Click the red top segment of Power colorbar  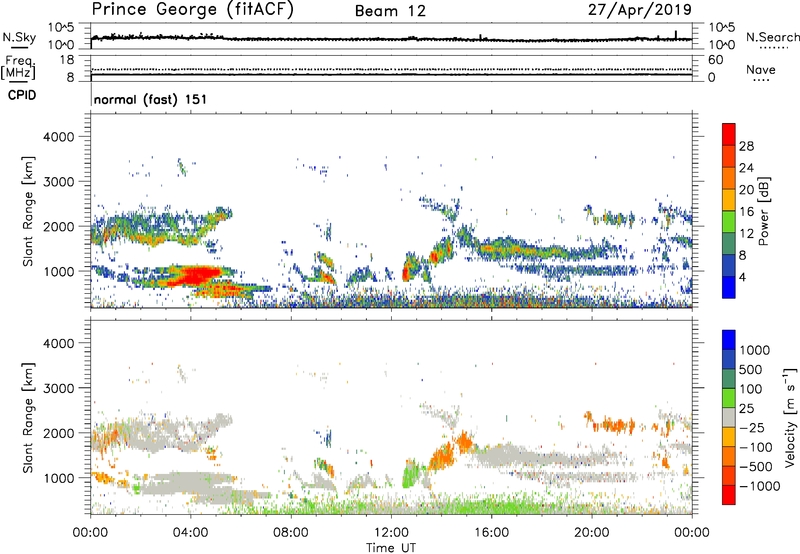(729, 134)
